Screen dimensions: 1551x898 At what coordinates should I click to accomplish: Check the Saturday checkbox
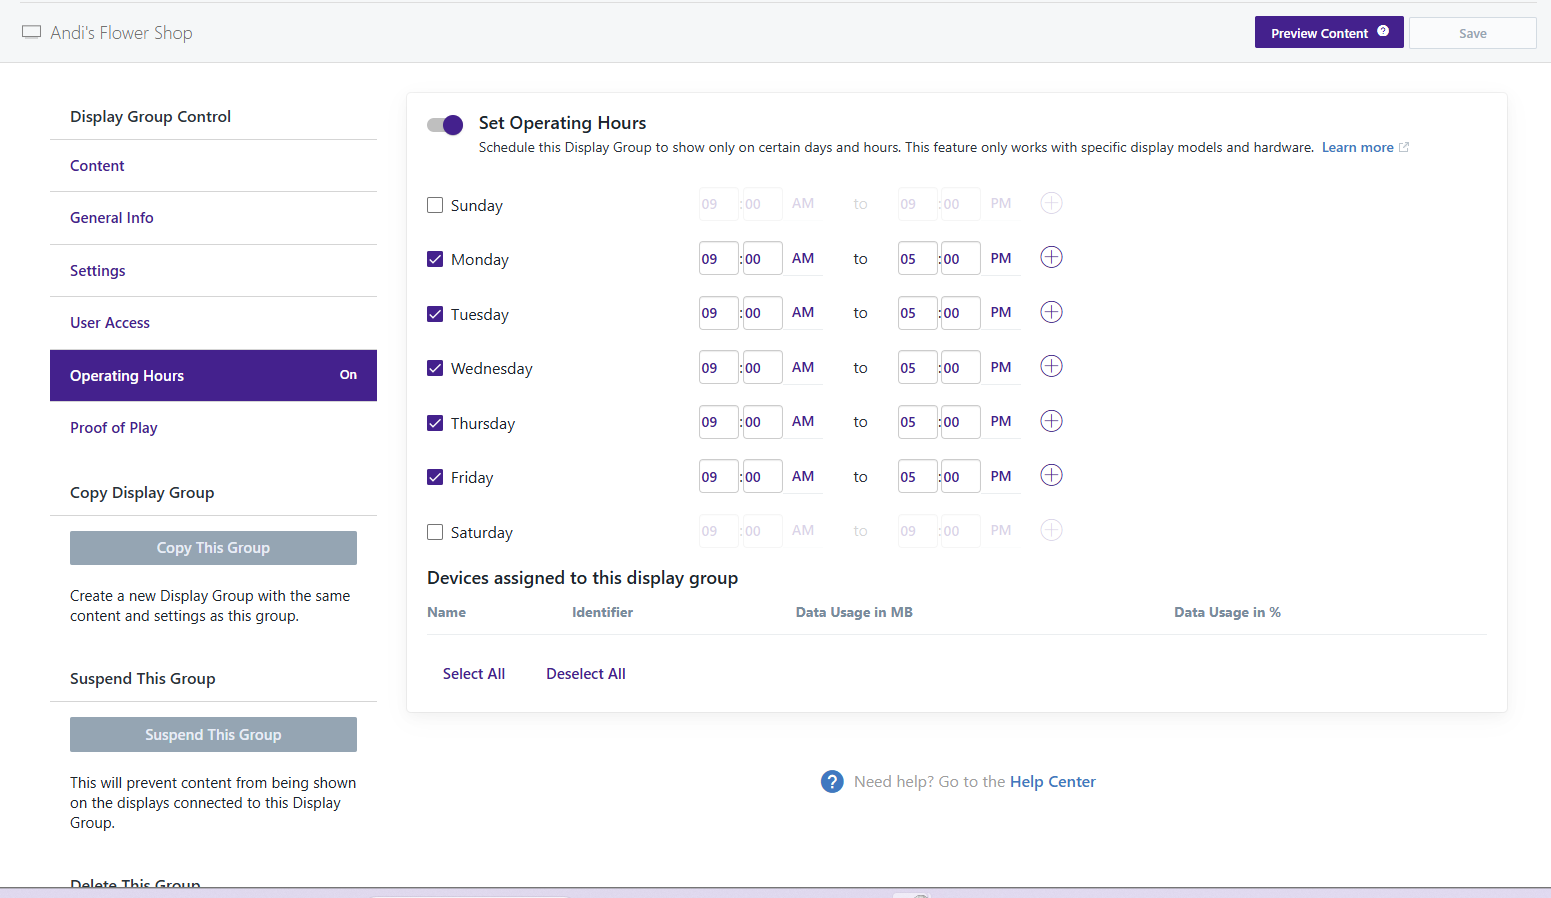coord(435,532)
